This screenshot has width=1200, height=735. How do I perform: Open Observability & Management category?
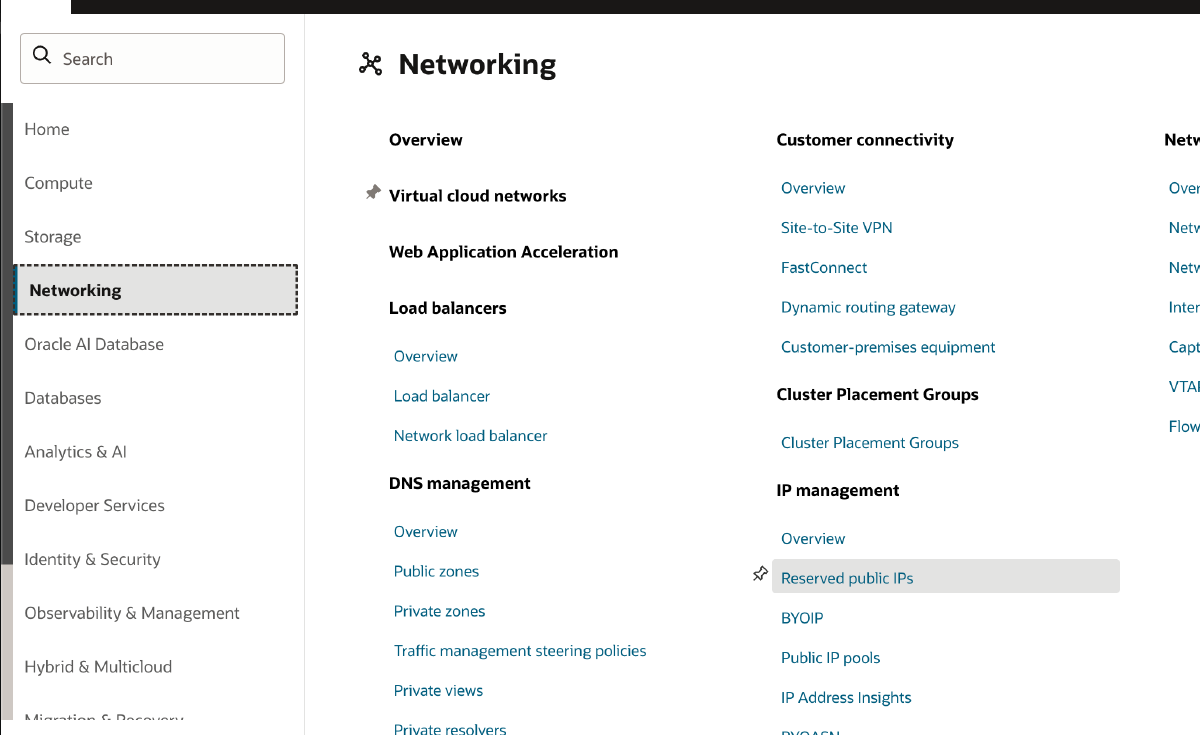[x=132, y=613]
